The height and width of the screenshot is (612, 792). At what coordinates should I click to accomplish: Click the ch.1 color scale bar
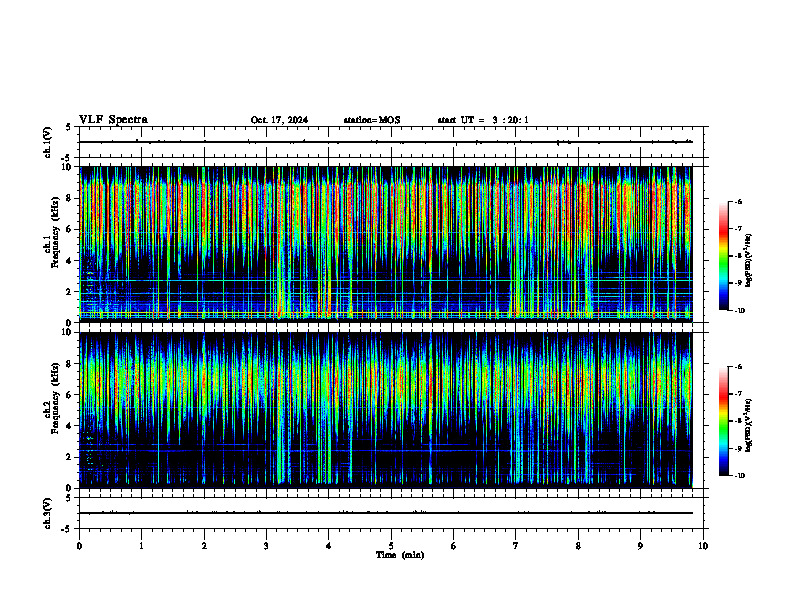tap(724, 256)
